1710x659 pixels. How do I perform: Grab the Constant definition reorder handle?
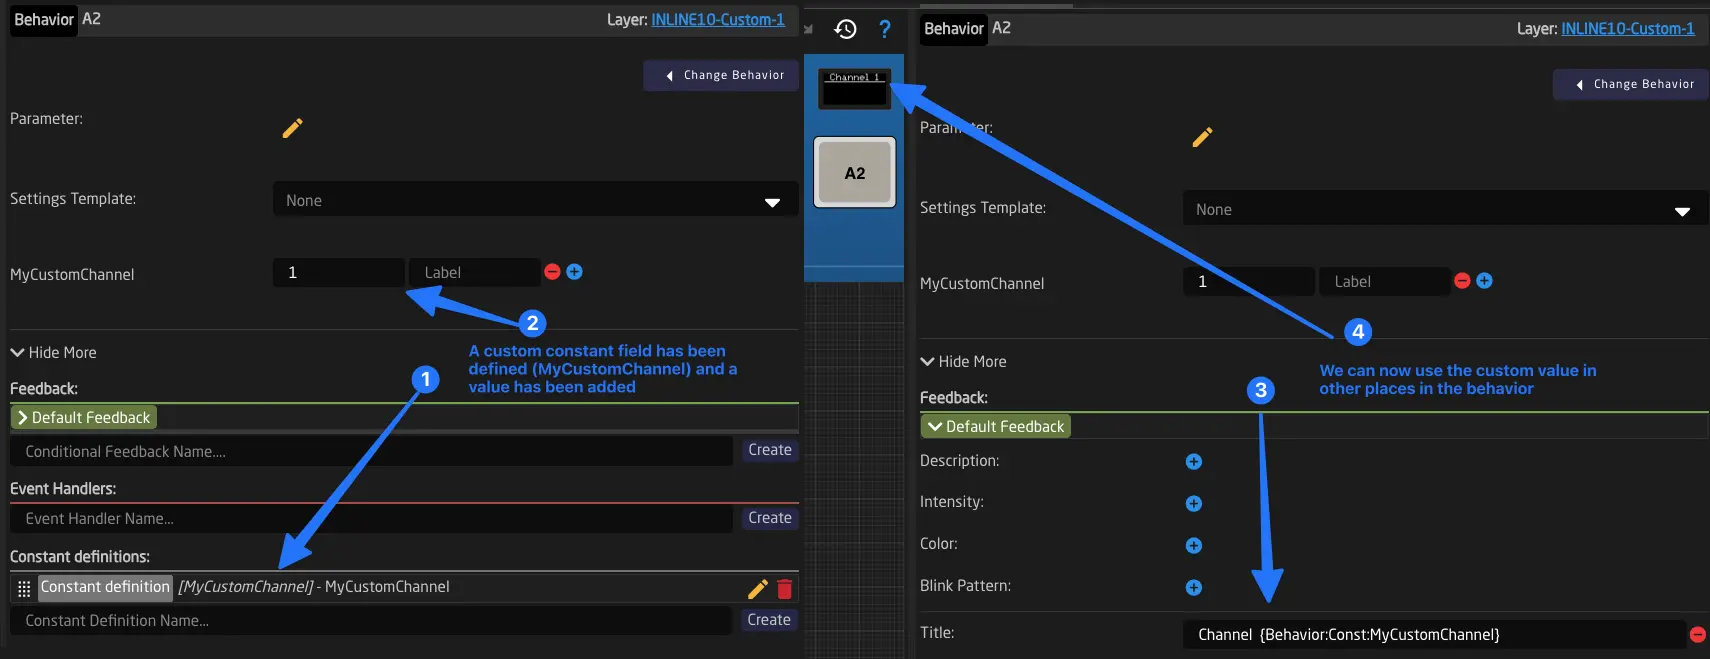pyautogui.click(x=24, y=588)
